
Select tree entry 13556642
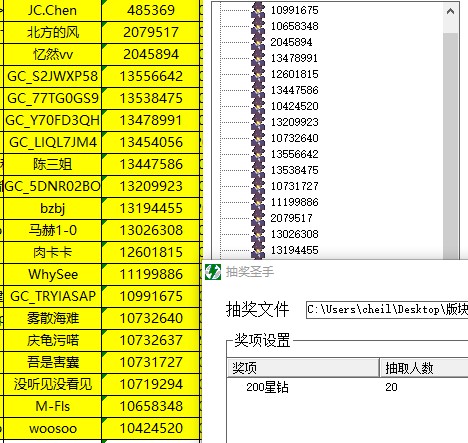point(294,154)
